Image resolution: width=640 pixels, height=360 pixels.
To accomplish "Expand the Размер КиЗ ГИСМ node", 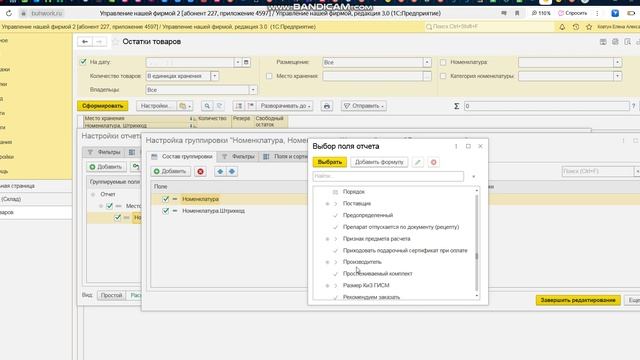I will click(x=327, y=285).
